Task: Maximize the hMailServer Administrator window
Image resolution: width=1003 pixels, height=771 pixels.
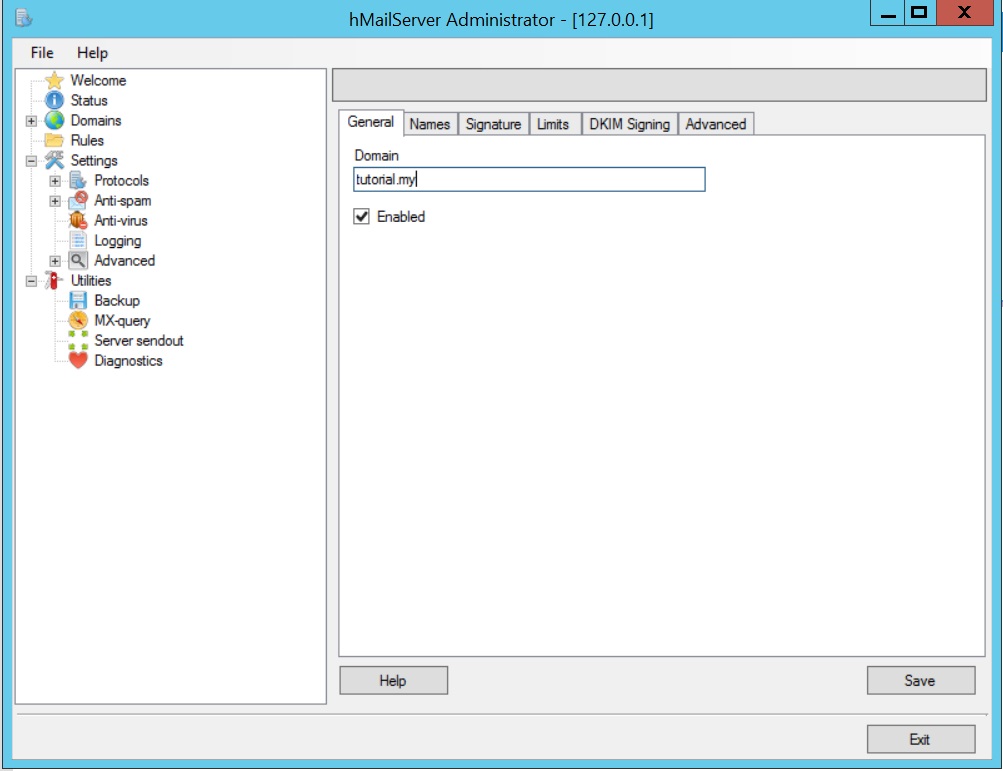Action: coord(920,13)
